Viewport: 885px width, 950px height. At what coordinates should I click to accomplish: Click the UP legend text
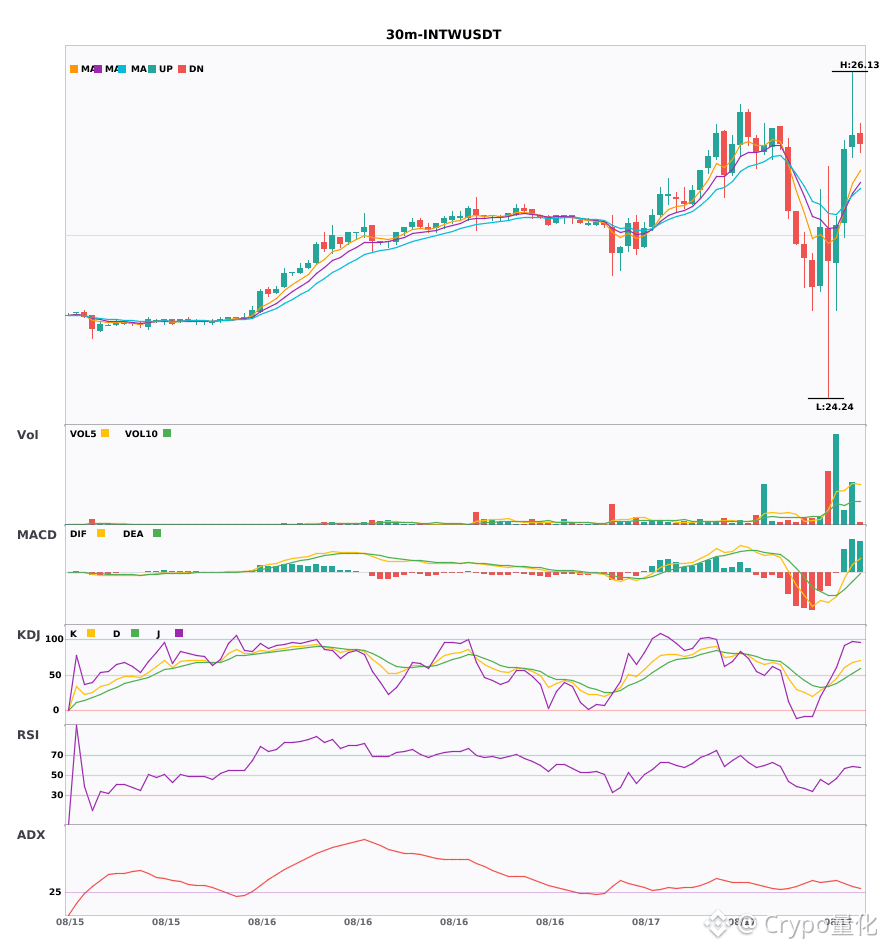pos(166,69)
